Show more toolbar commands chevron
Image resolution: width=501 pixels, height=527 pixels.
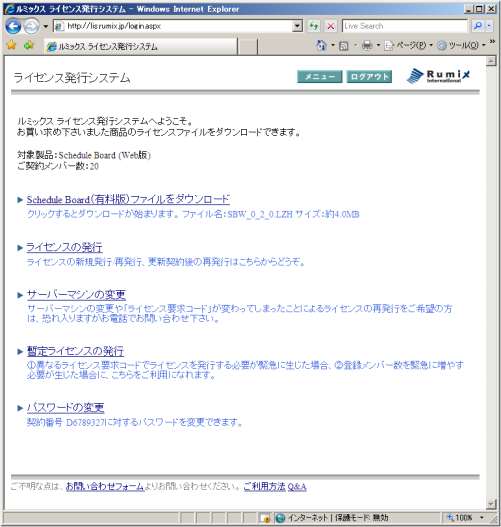click(x=492, y=41)
